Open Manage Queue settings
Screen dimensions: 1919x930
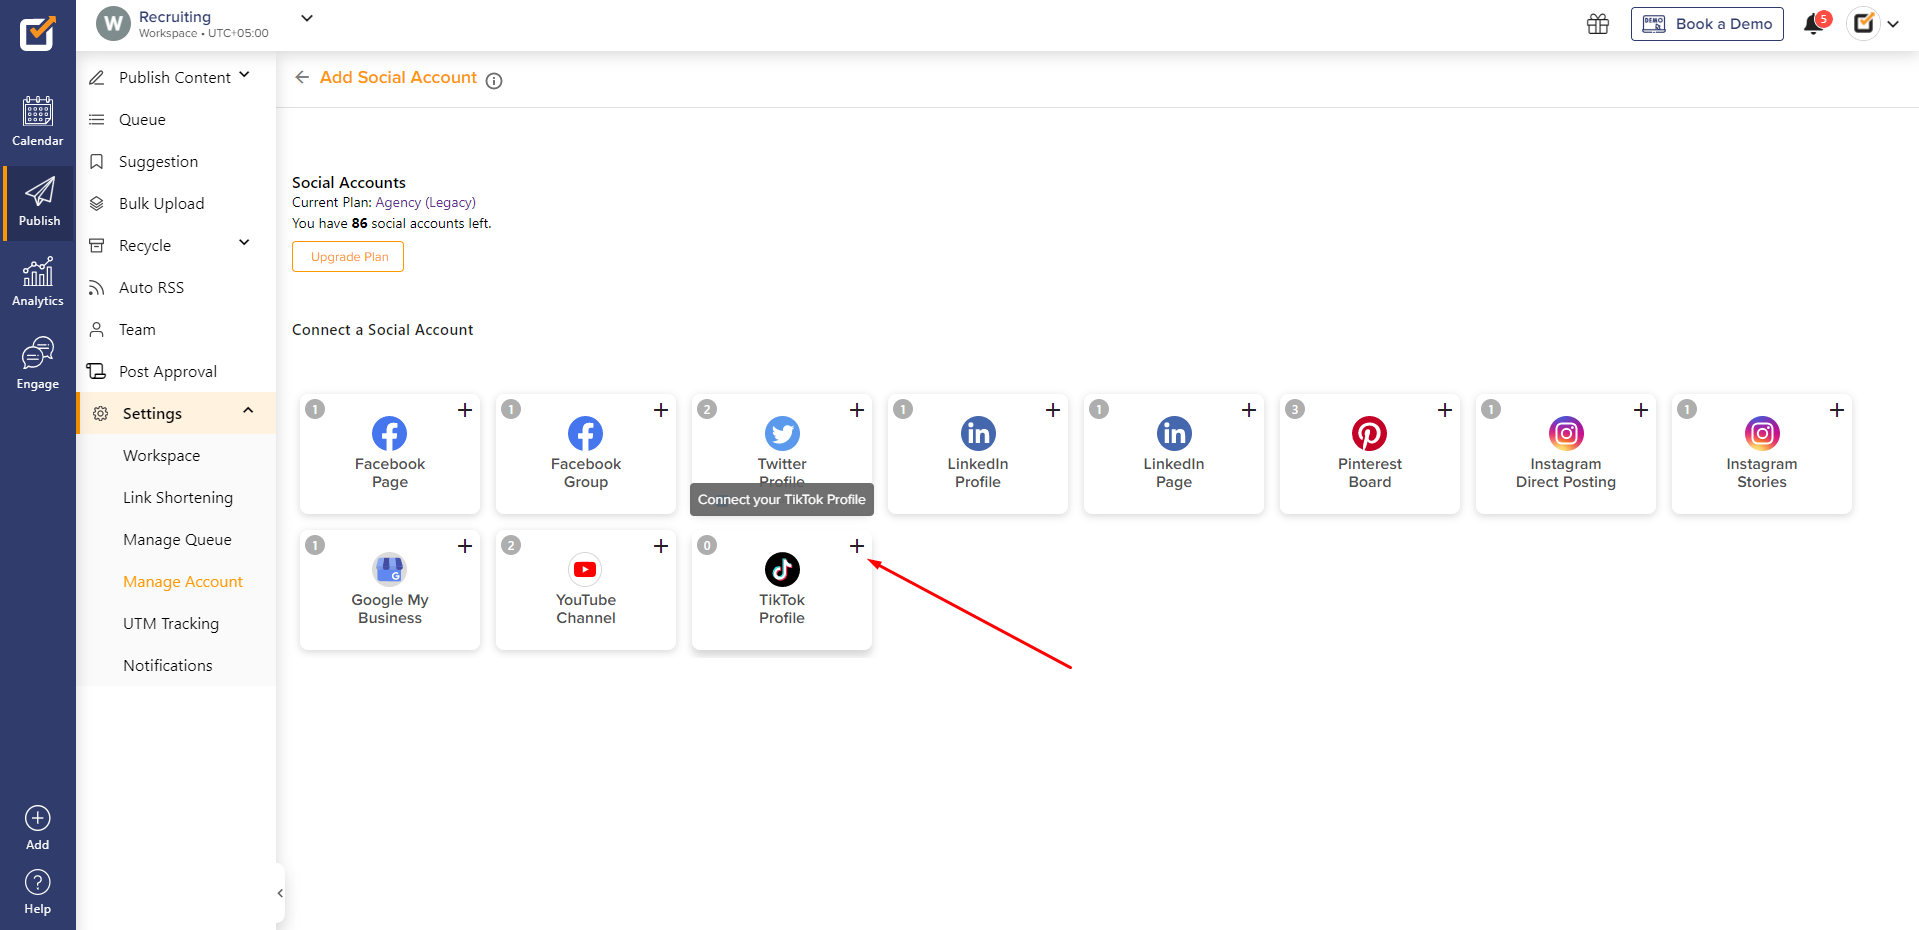click(x=177, y=540)
